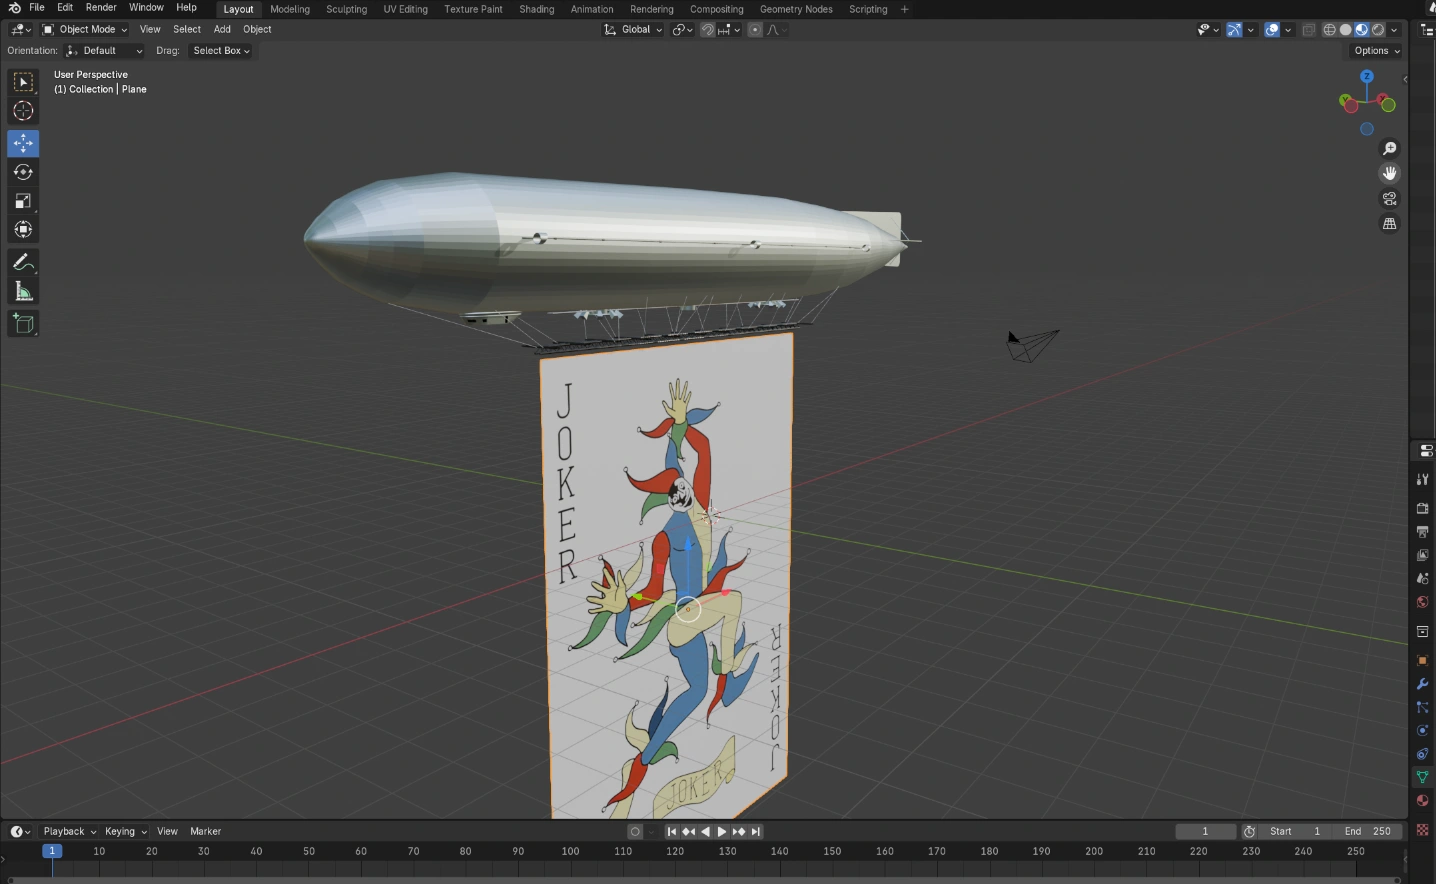Toggle snapping magnet button
The height and width of the screenshot is (884, 1436).
coord(708,30)
